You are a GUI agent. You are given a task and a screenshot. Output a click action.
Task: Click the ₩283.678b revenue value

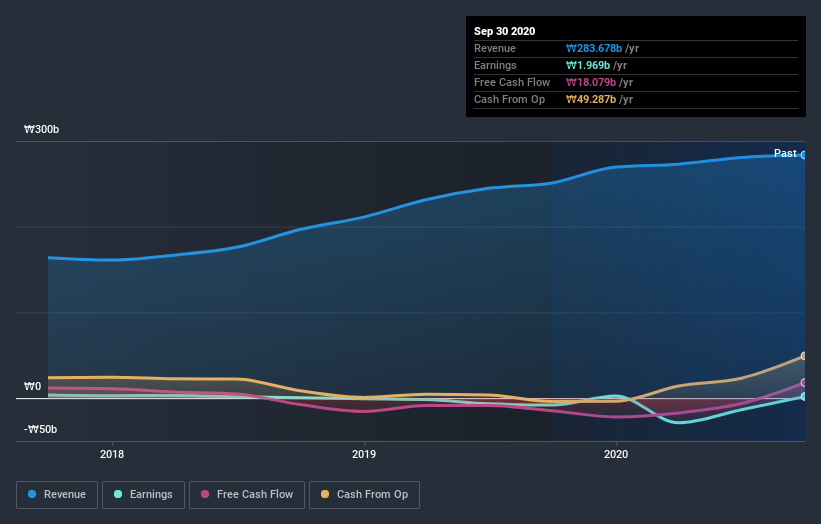(594, 48)
